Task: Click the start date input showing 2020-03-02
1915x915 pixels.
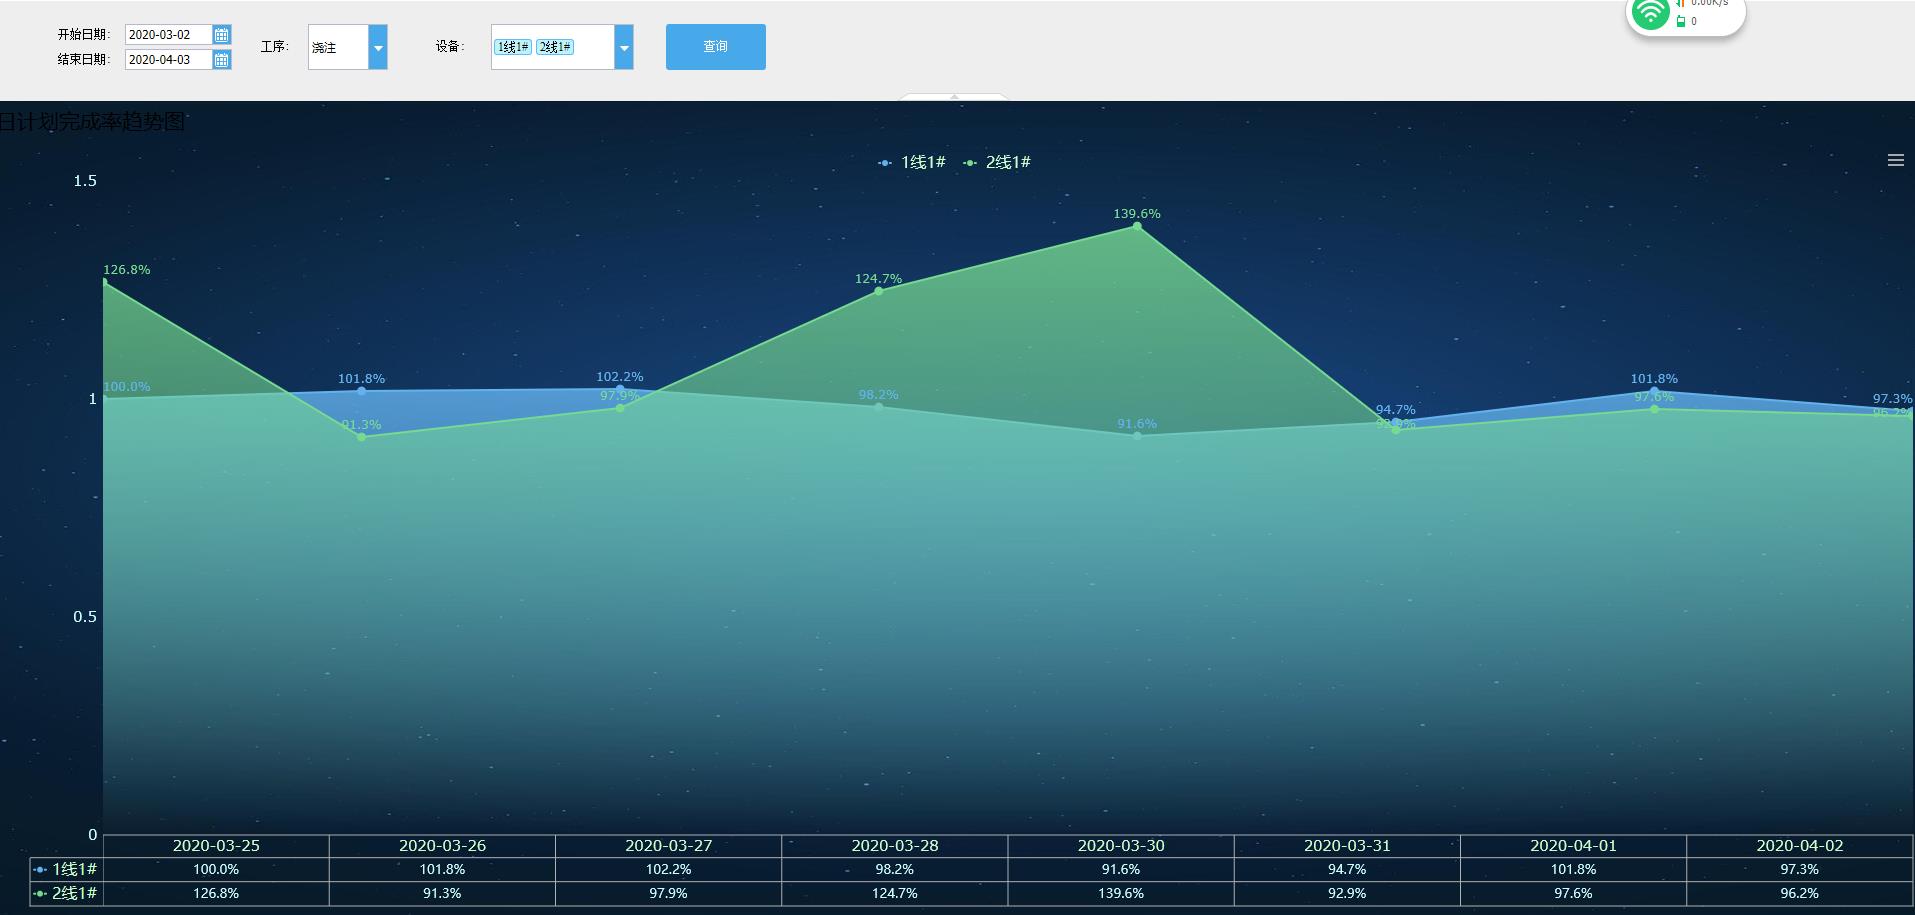Action: tap(167, 35)
